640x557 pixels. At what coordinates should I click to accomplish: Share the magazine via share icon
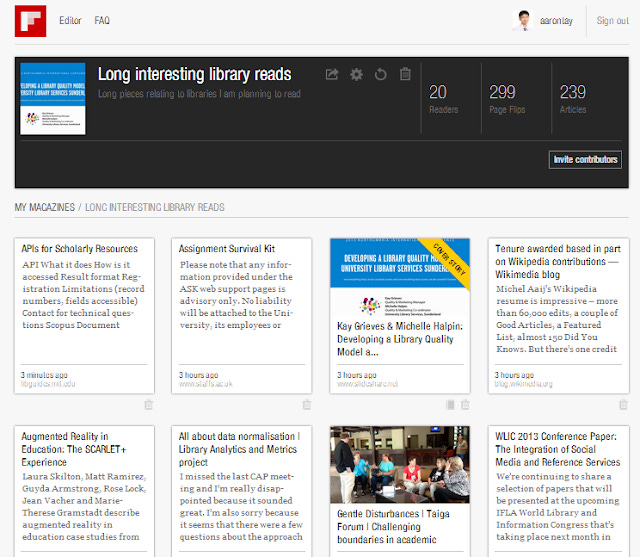pyautogui.click(x=332, y=74)
